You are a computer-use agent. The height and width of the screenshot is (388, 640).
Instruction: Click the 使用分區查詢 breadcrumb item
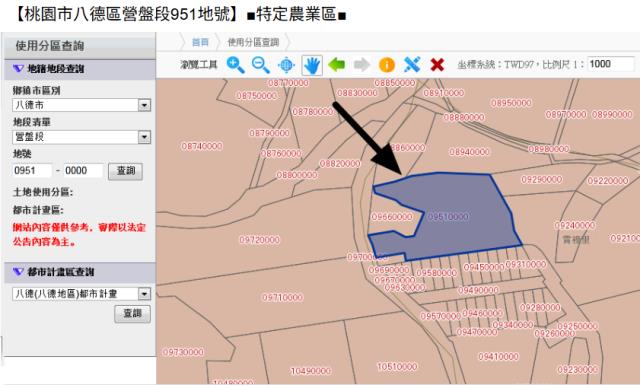(x=253, y=42)
